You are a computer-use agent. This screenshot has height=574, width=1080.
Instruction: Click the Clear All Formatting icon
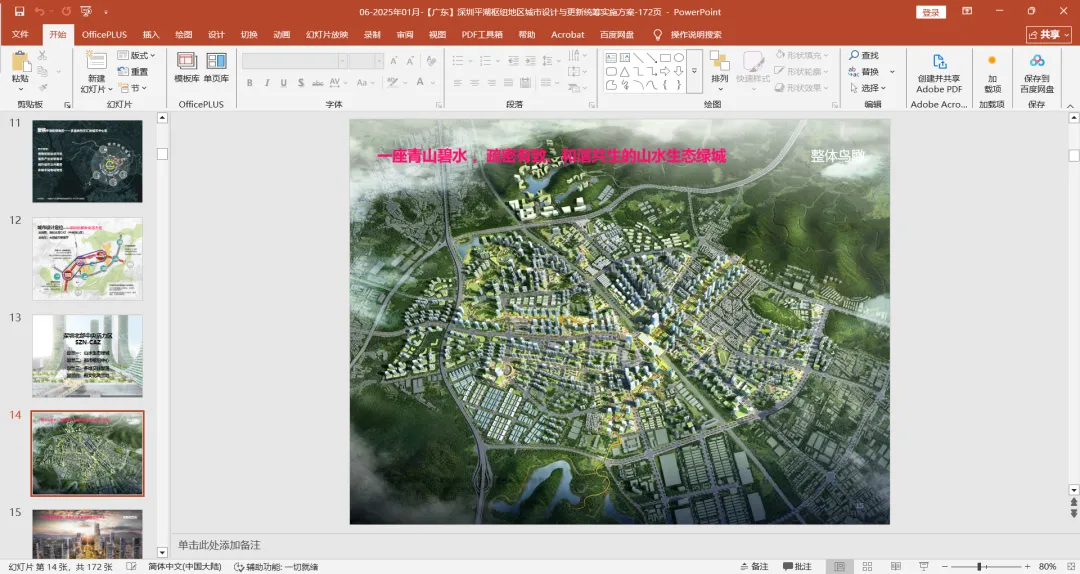431,61
